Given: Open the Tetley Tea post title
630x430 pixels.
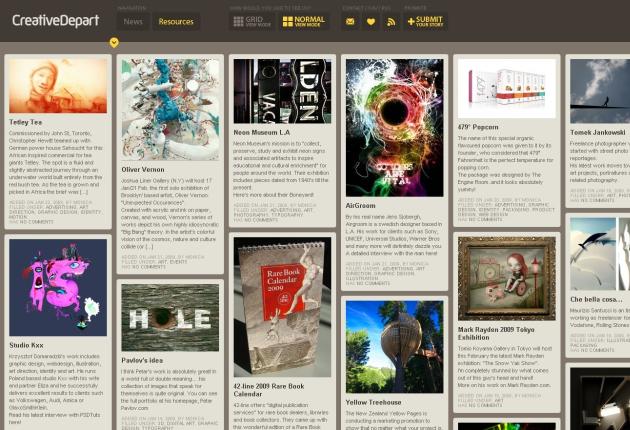Looking at the screenshot, I should click(x=25, y=122).
